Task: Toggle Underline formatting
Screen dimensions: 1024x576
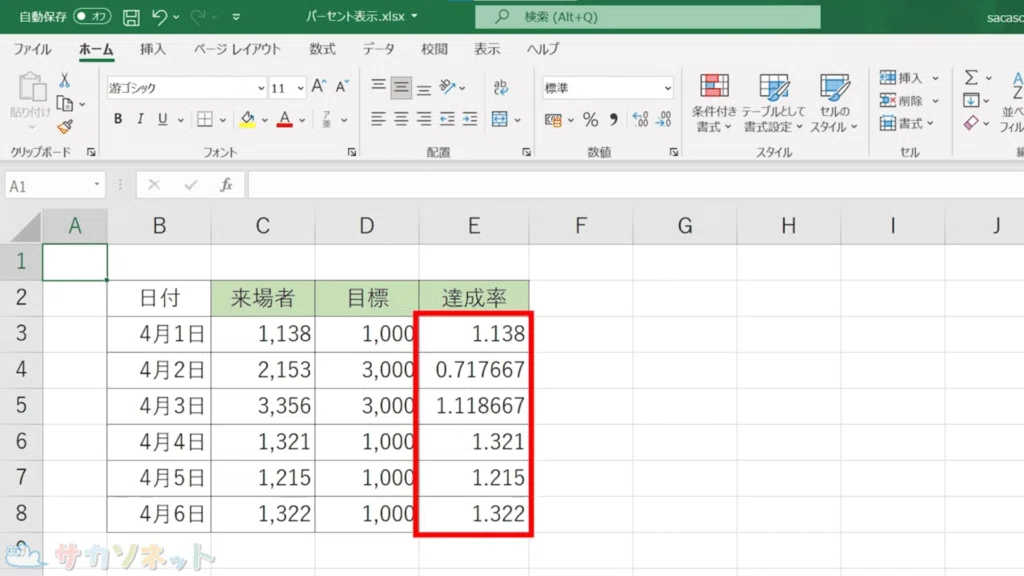Action: pos(162,120)
